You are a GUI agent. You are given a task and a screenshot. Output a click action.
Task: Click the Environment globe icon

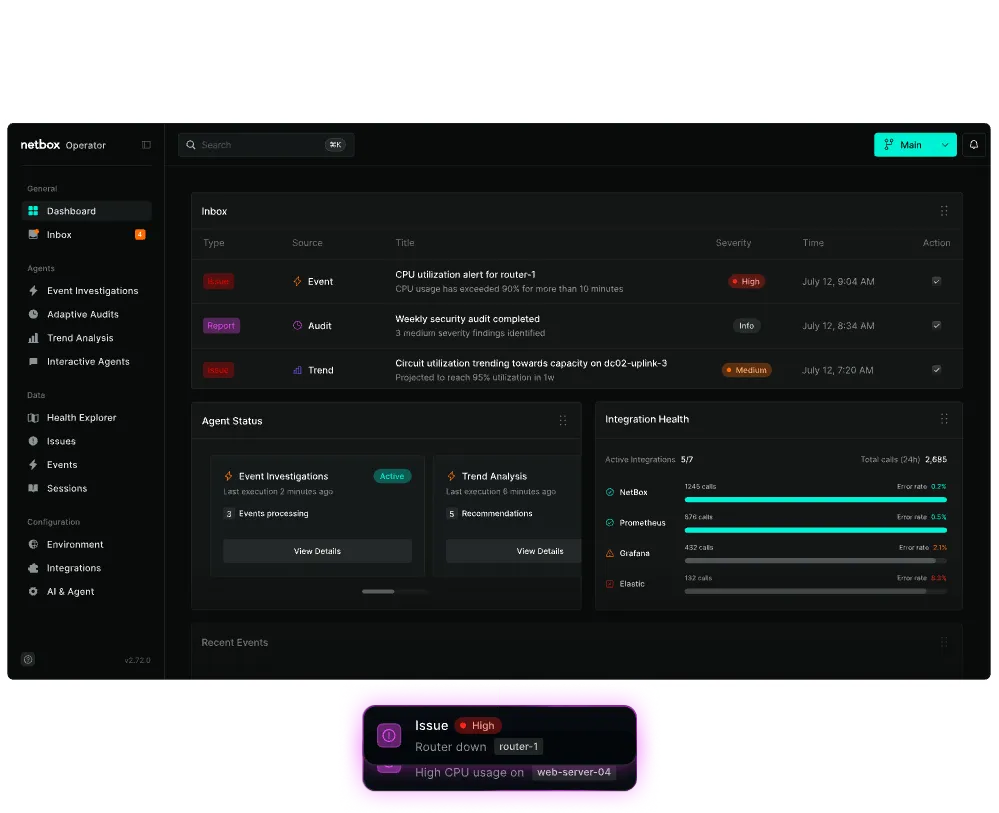coord(33,544)
